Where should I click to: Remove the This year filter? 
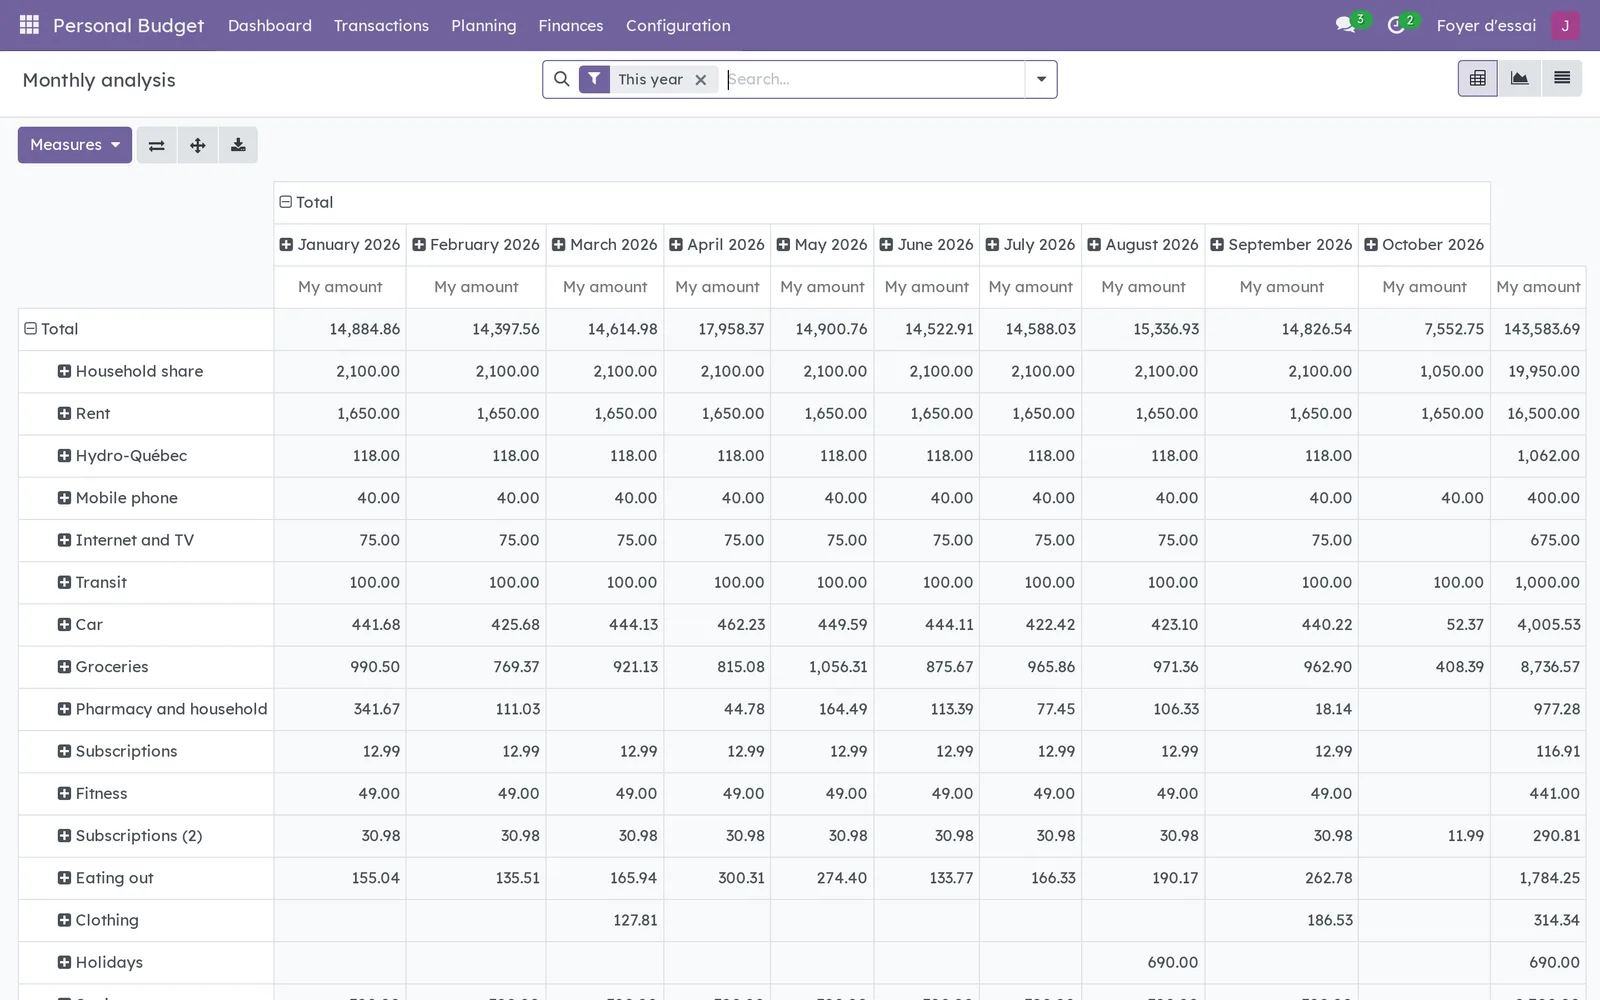tap(701, 80)
